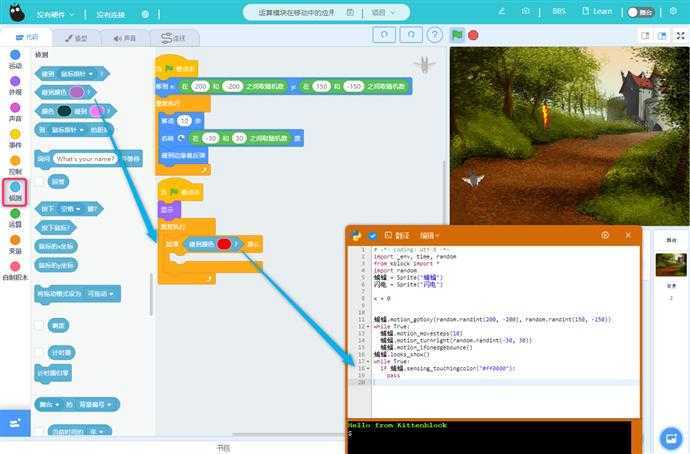This screenshot has height=454, width=690.
Task: Select the 事件 events category
Action: 15,139
